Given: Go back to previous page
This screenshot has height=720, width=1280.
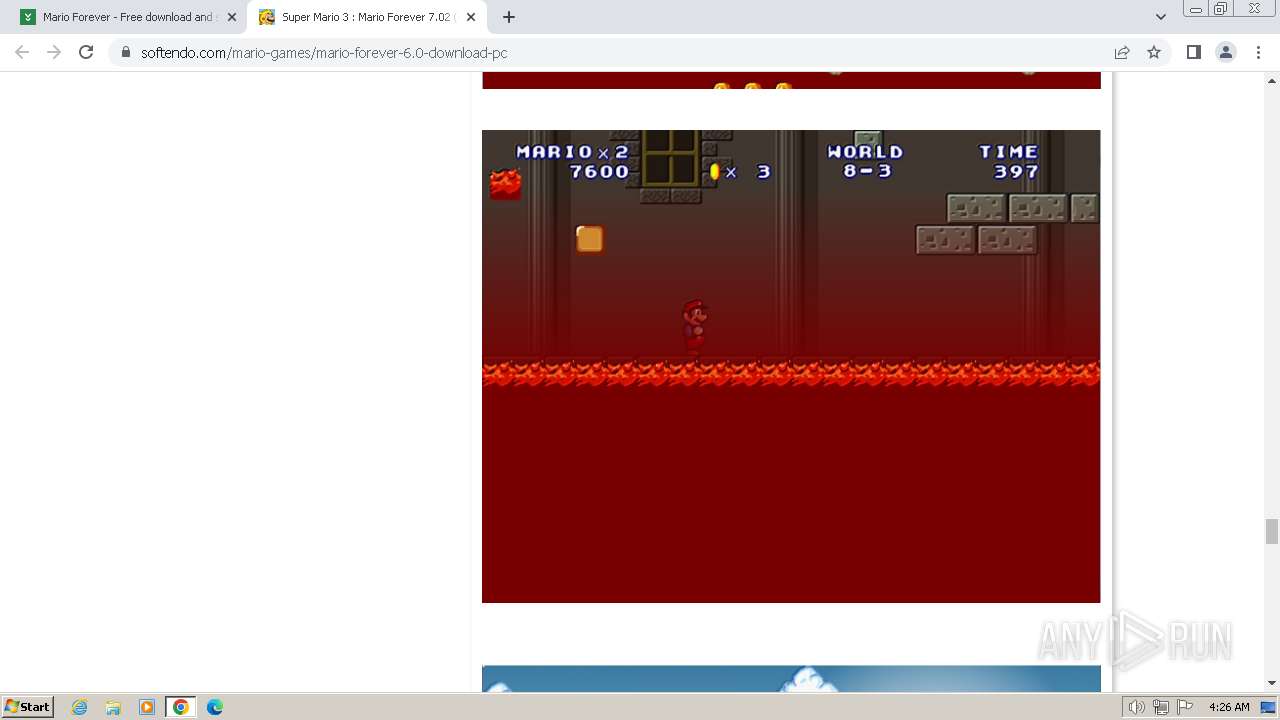Looking at the screenshot, I should [x=22, y=52].
